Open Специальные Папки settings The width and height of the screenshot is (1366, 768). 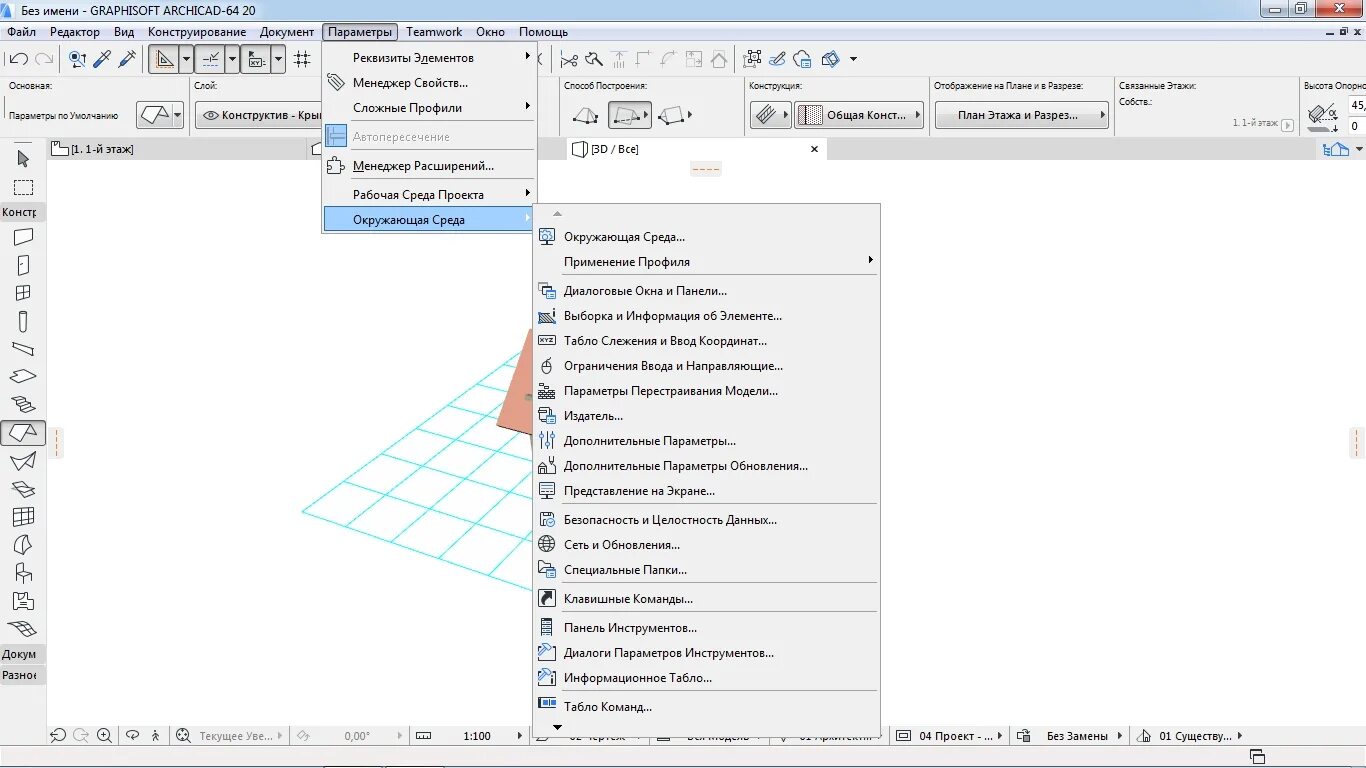click(706, 570)
